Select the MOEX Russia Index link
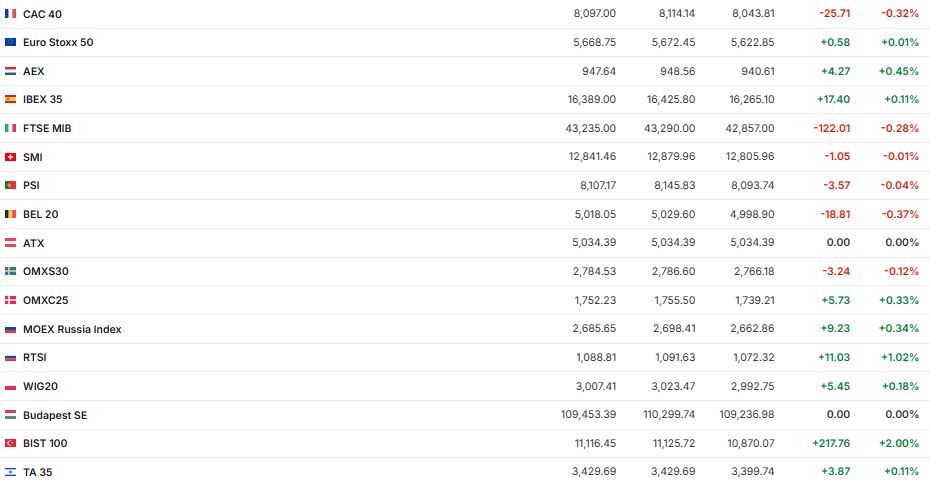The image size is (930, 484). click(72, 329)
